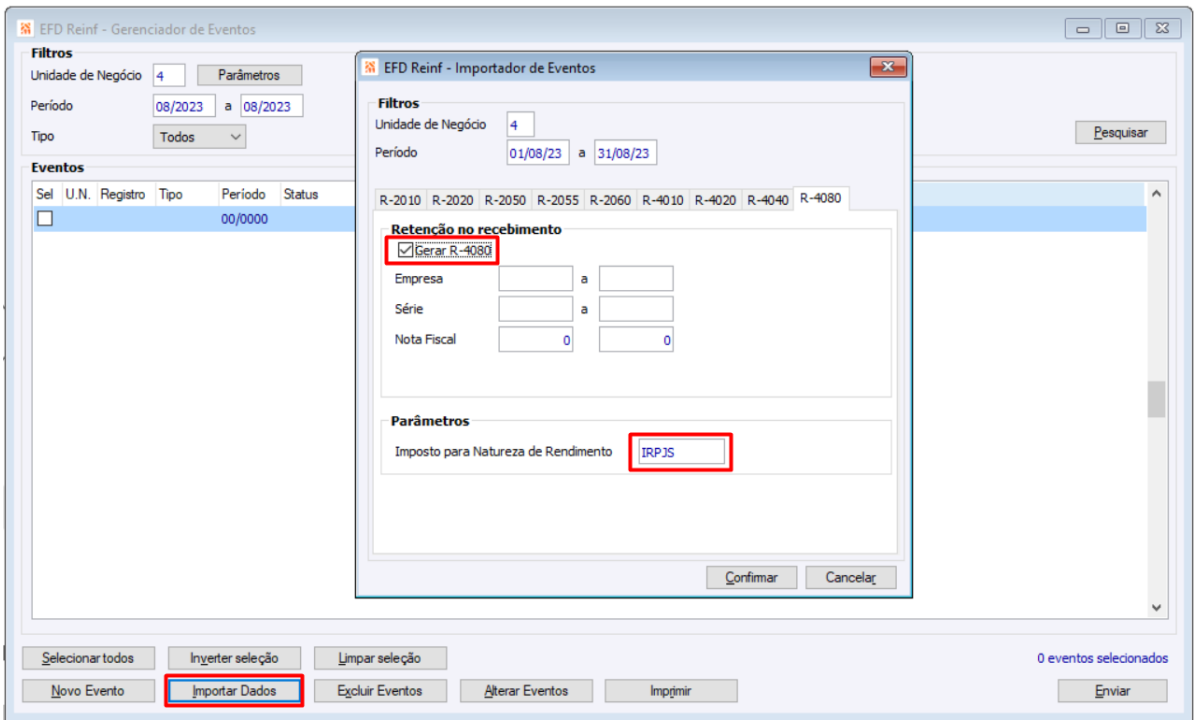
Task: Switch to the R-2010 tab
Action: (x=400, y=200)
